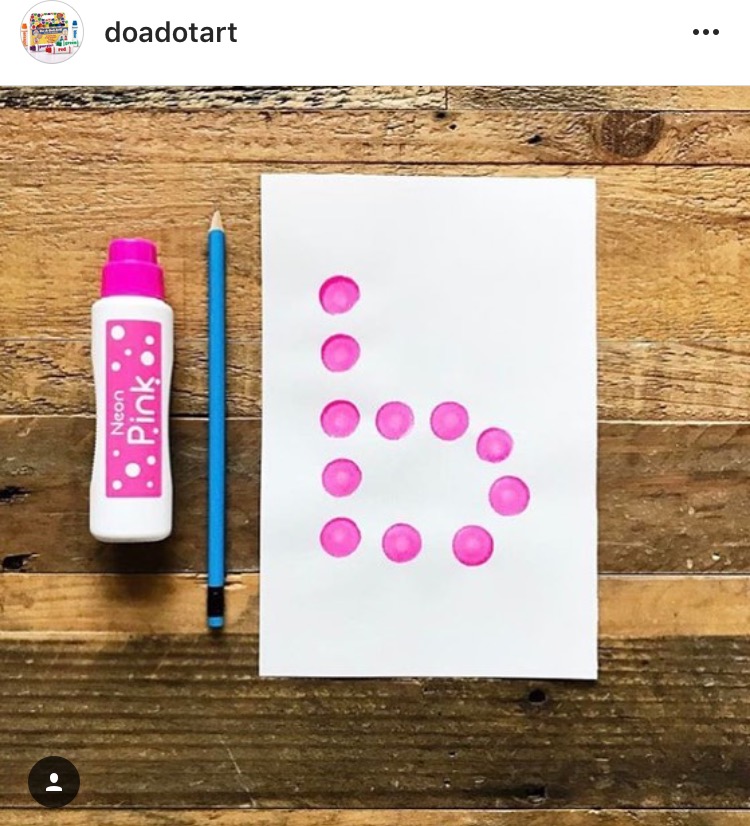
Task: Click the middle of the blue pencil shaft
Action: tap(216, 411)
